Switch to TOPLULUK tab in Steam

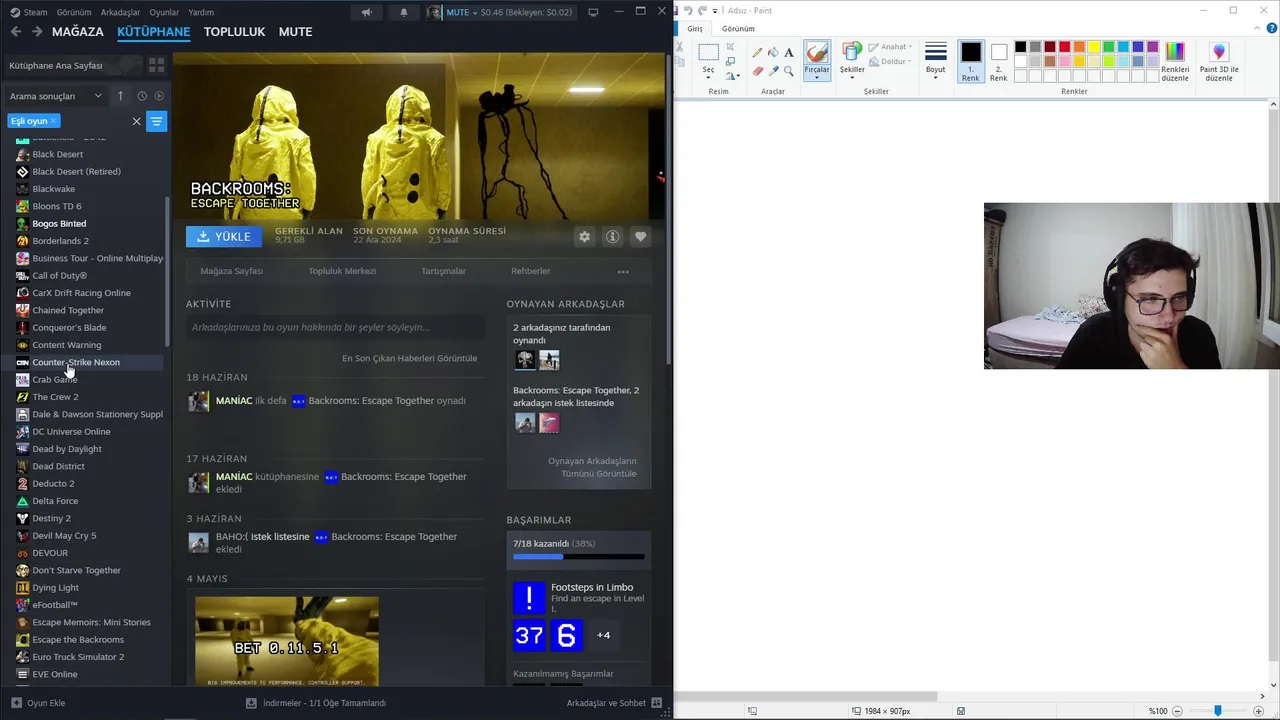[234, 32]
